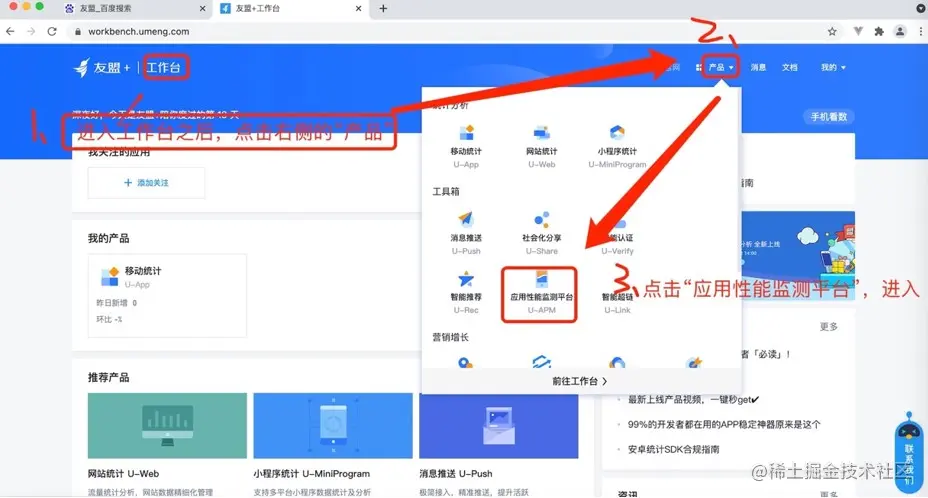
Task: Open the 智能超链 U-Link item
Action: (x=617, y=302)
